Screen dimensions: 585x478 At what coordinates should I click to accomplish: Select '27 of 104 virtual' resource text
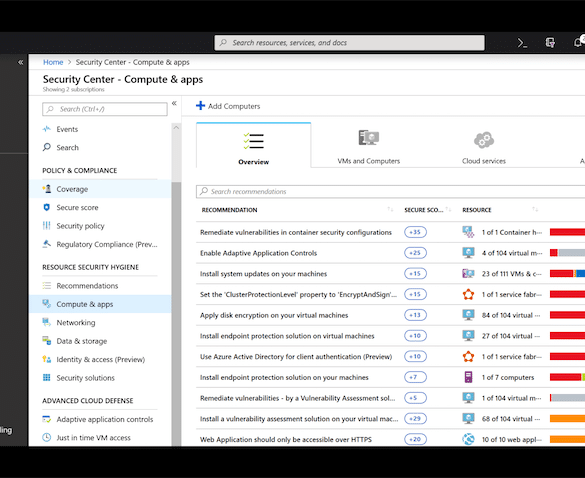point(510,336)
